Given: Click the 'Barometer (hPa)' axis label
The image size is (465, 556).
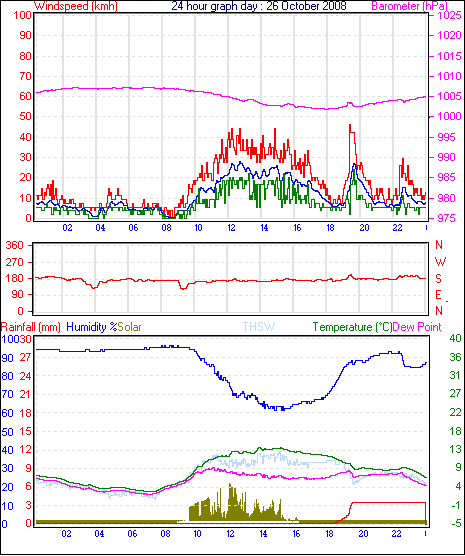Looking at the screenshot, I should tap(409, 6).
